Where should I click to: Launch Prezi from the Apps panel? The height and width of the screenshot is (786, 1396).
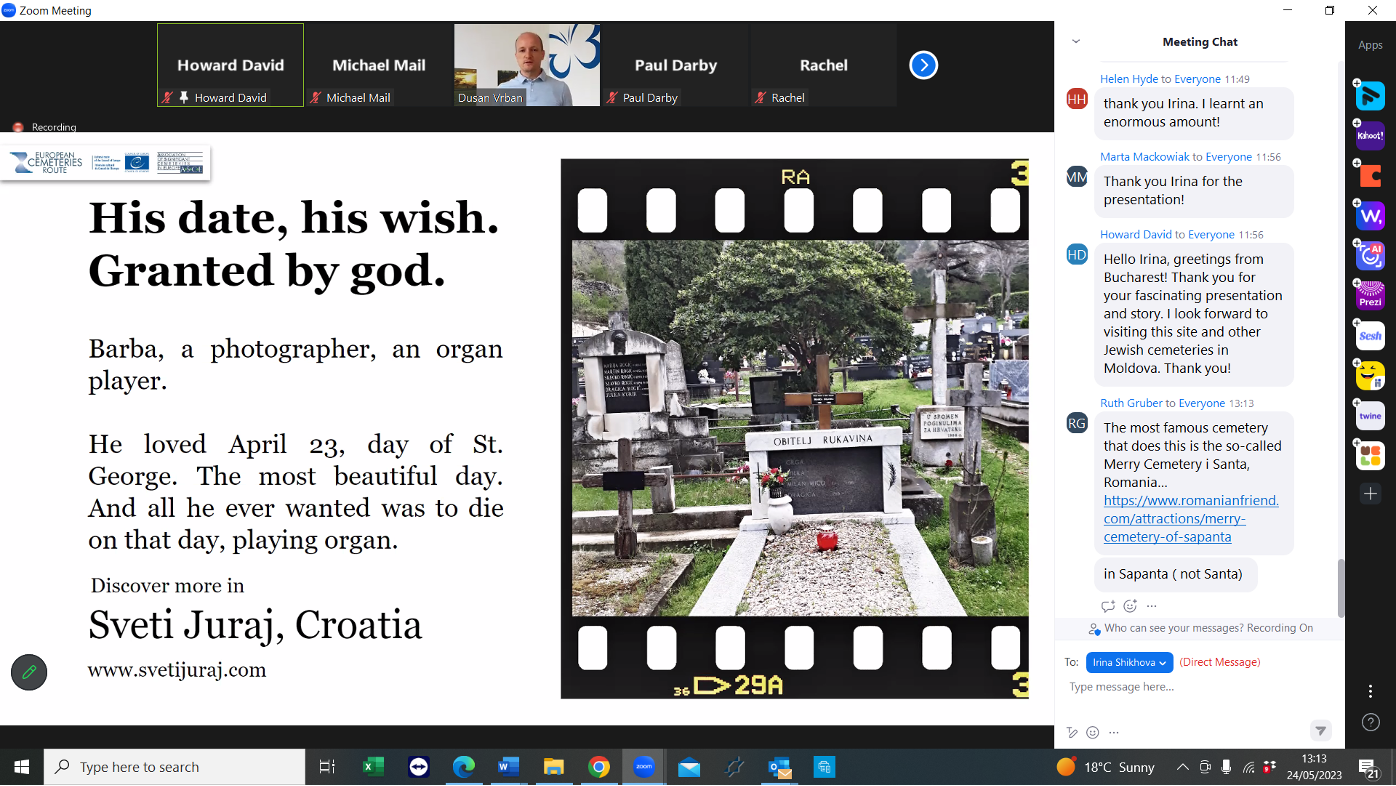click(x=1370, y=295)
